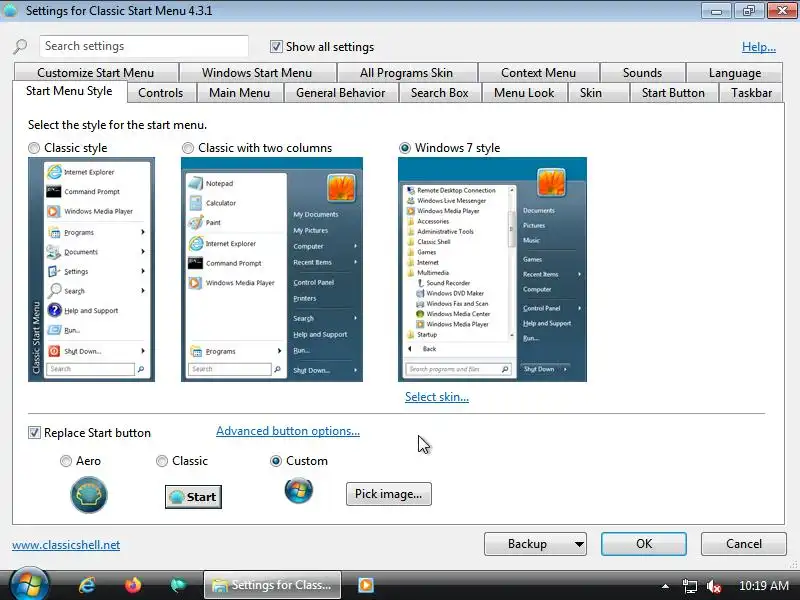Click the Classic Shell icon on taskbar
800x600 pixels.
179,585
